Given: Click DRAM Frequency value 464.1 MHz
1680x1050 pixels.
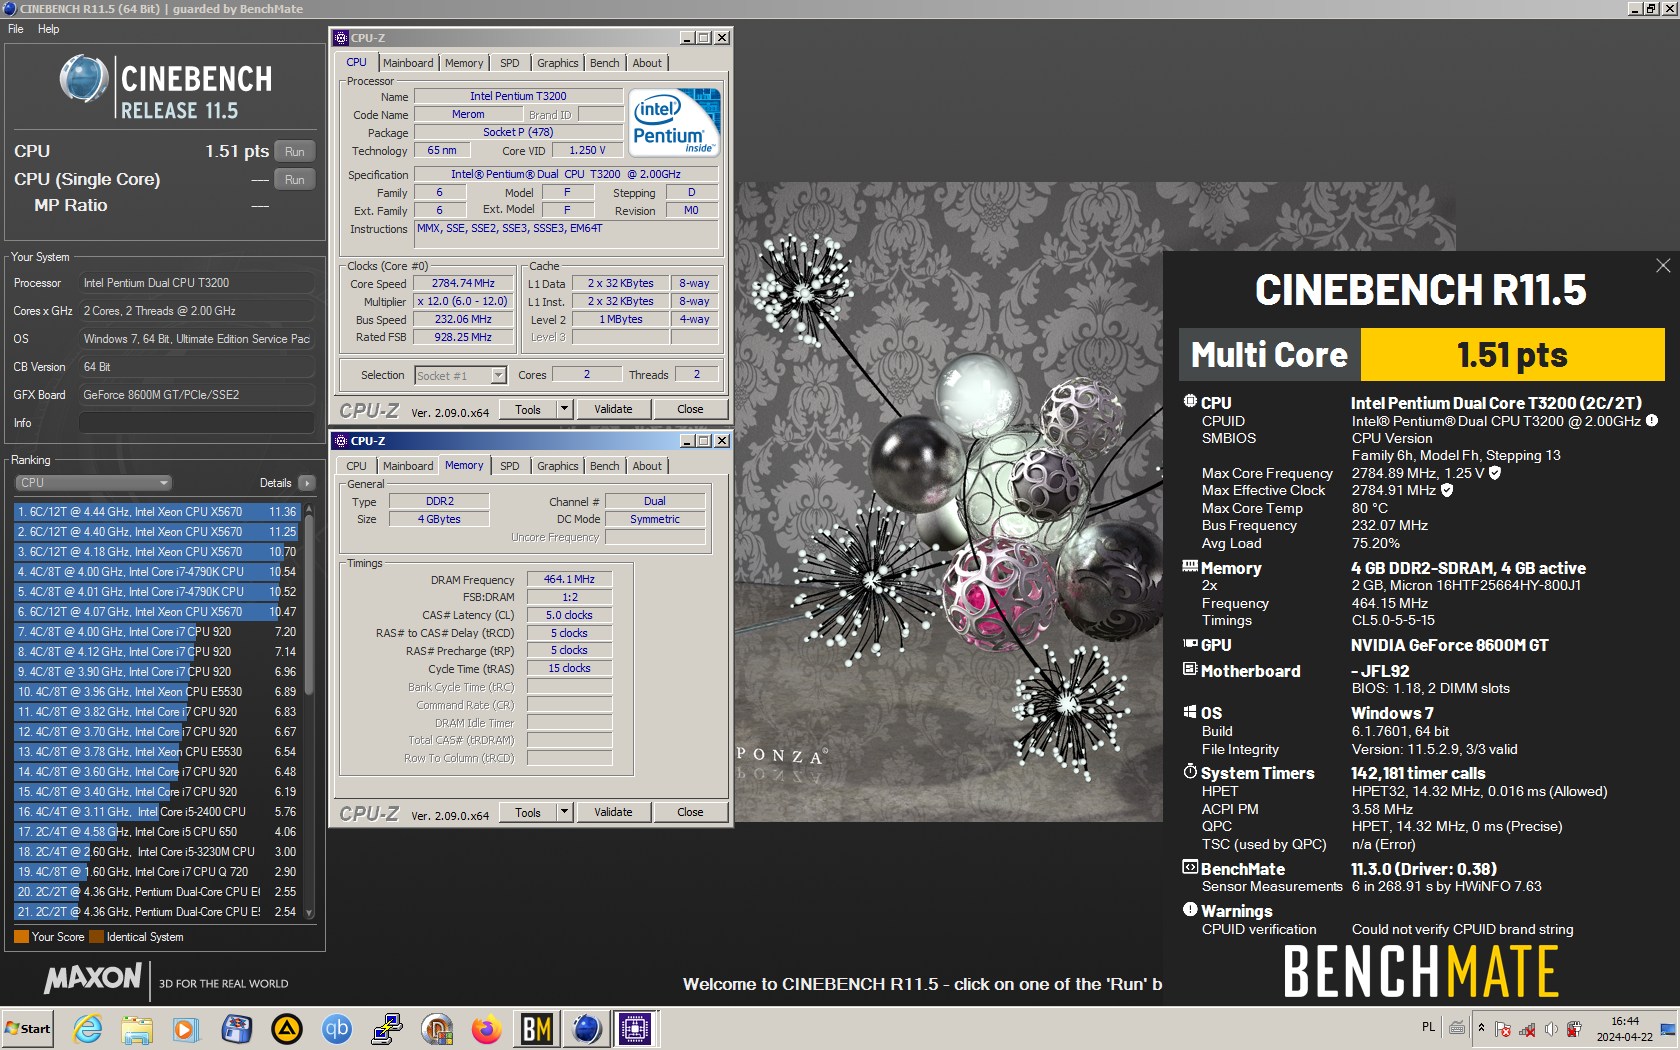Looking at the screenshot, I should (x=569, y=579).
